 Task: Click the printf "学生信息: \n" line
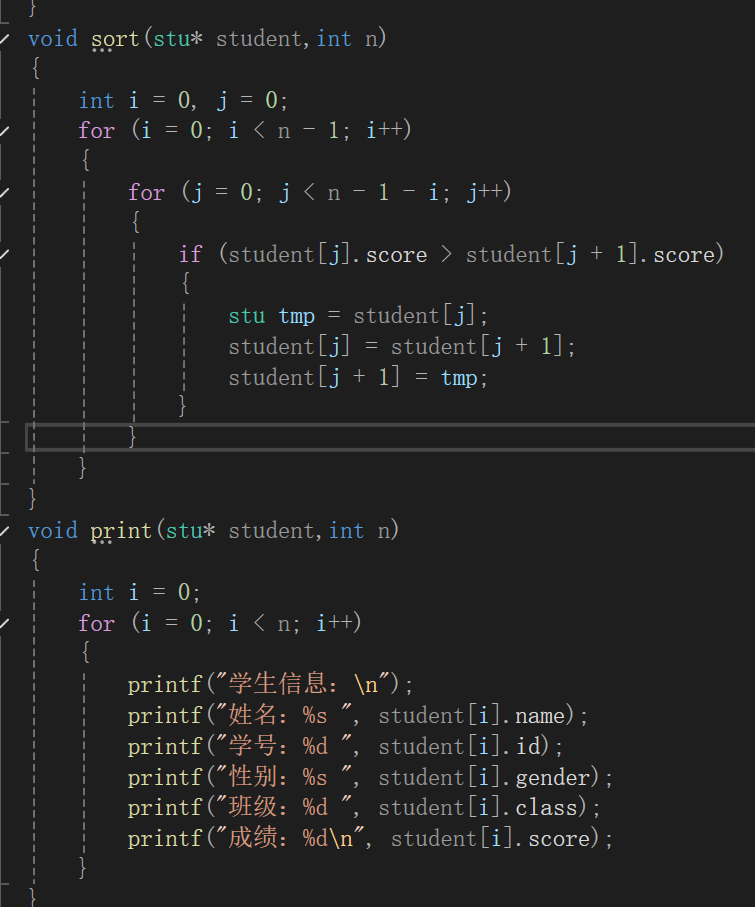(270, 685)
